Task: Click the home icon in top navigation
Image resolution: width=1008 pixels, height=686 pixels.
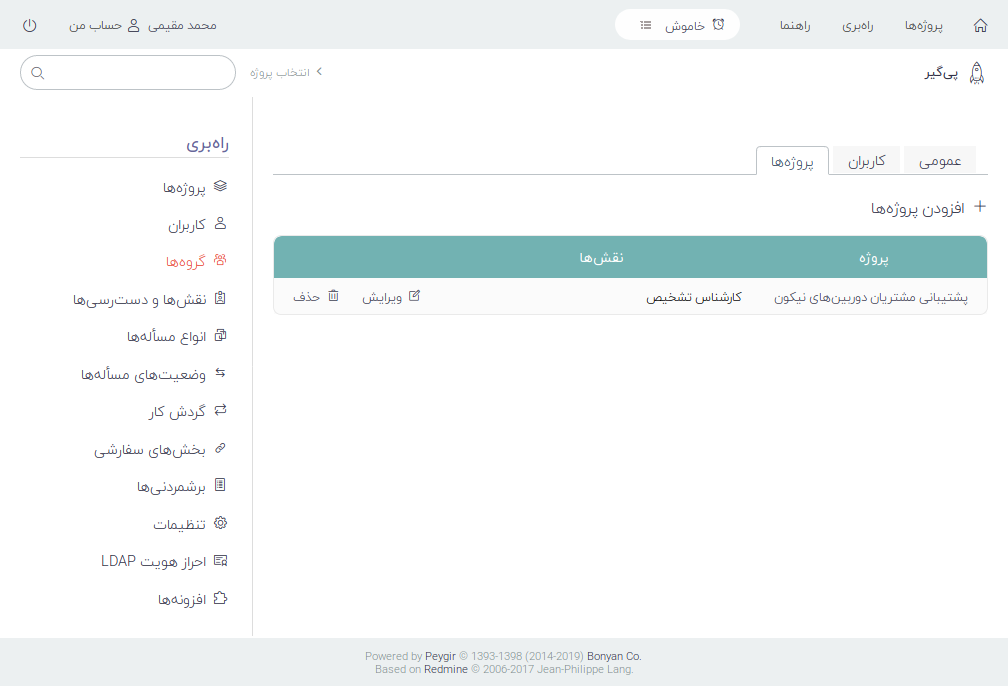Action: click(980, 25)
